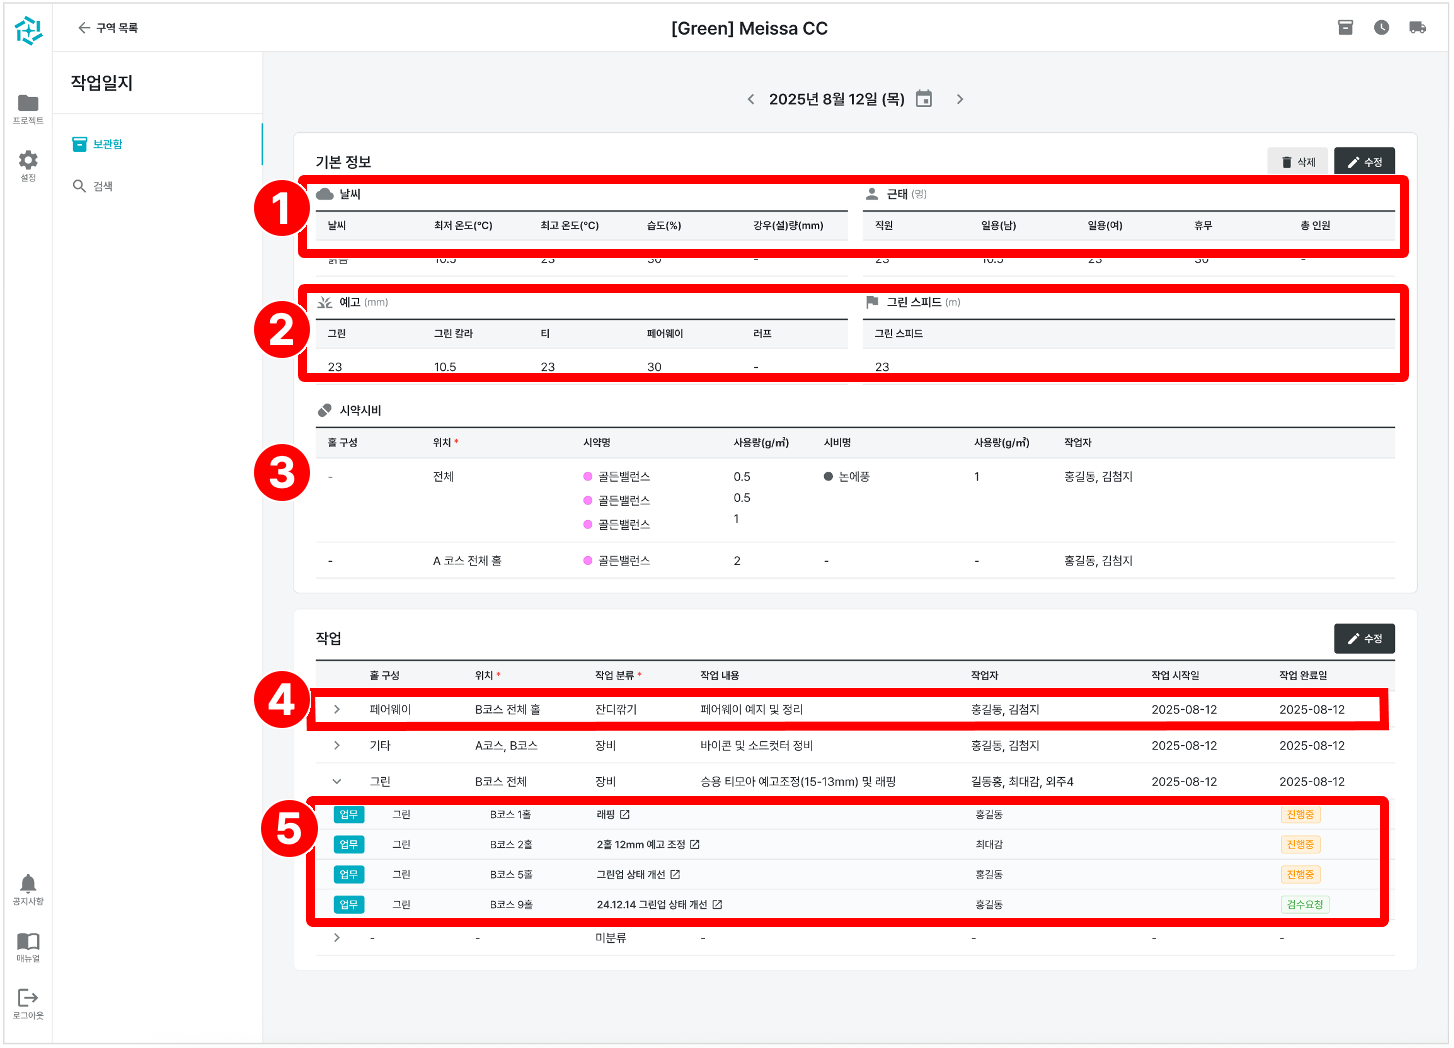The image size is (1454, 1048).
Task: Click the archive box icon in header
Action: [1345, 28]
